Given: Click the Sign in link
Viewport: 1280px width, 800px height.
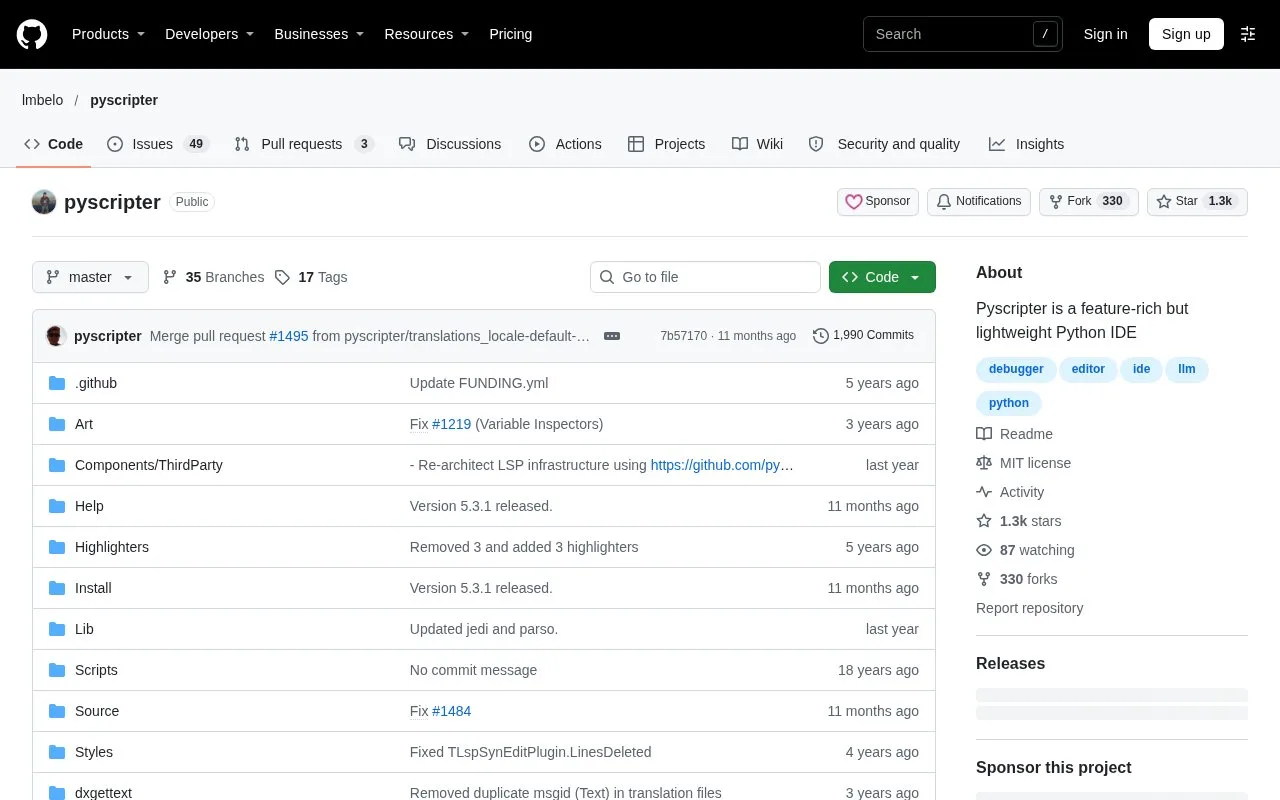Looking at the screenshot, I should coord(1105,34).
